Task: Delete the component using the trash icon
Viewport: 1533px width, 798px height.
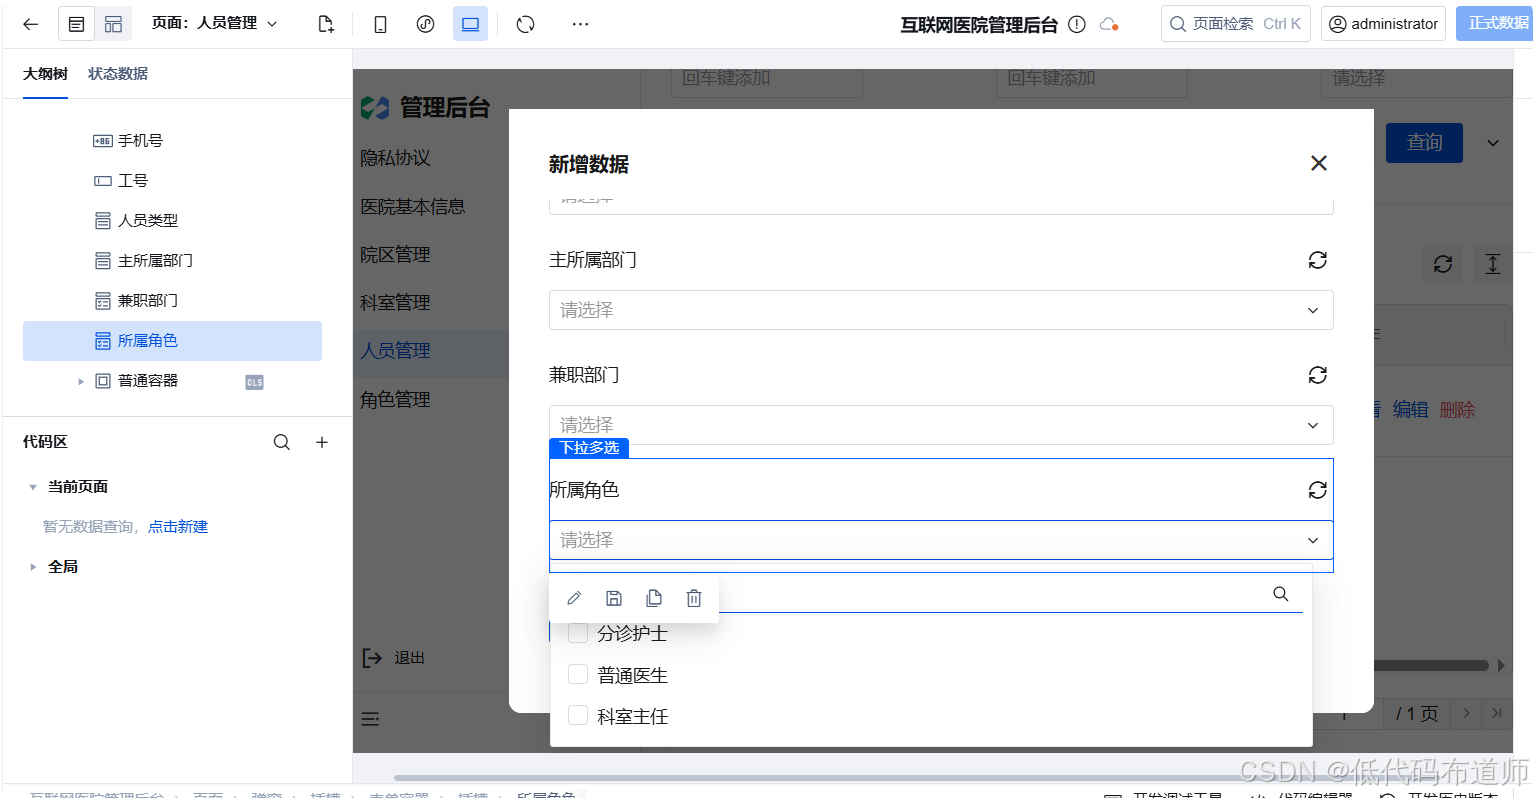Action: (x=694, y=597)
